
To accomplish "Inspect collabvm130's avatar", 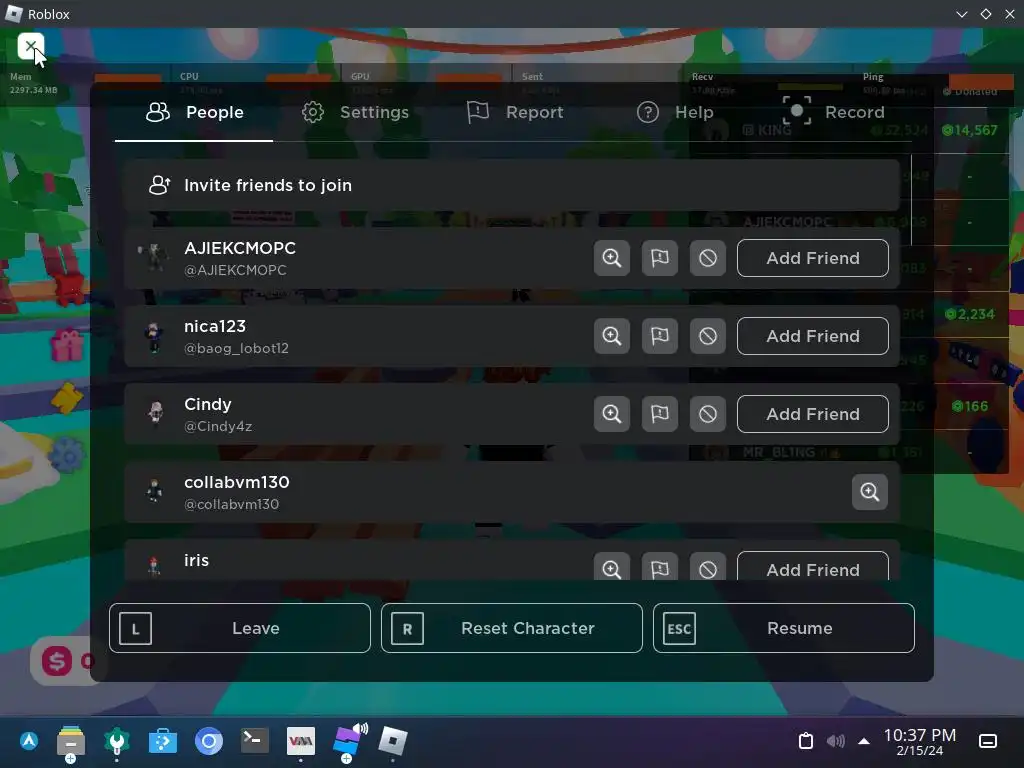I will point(869,492).
